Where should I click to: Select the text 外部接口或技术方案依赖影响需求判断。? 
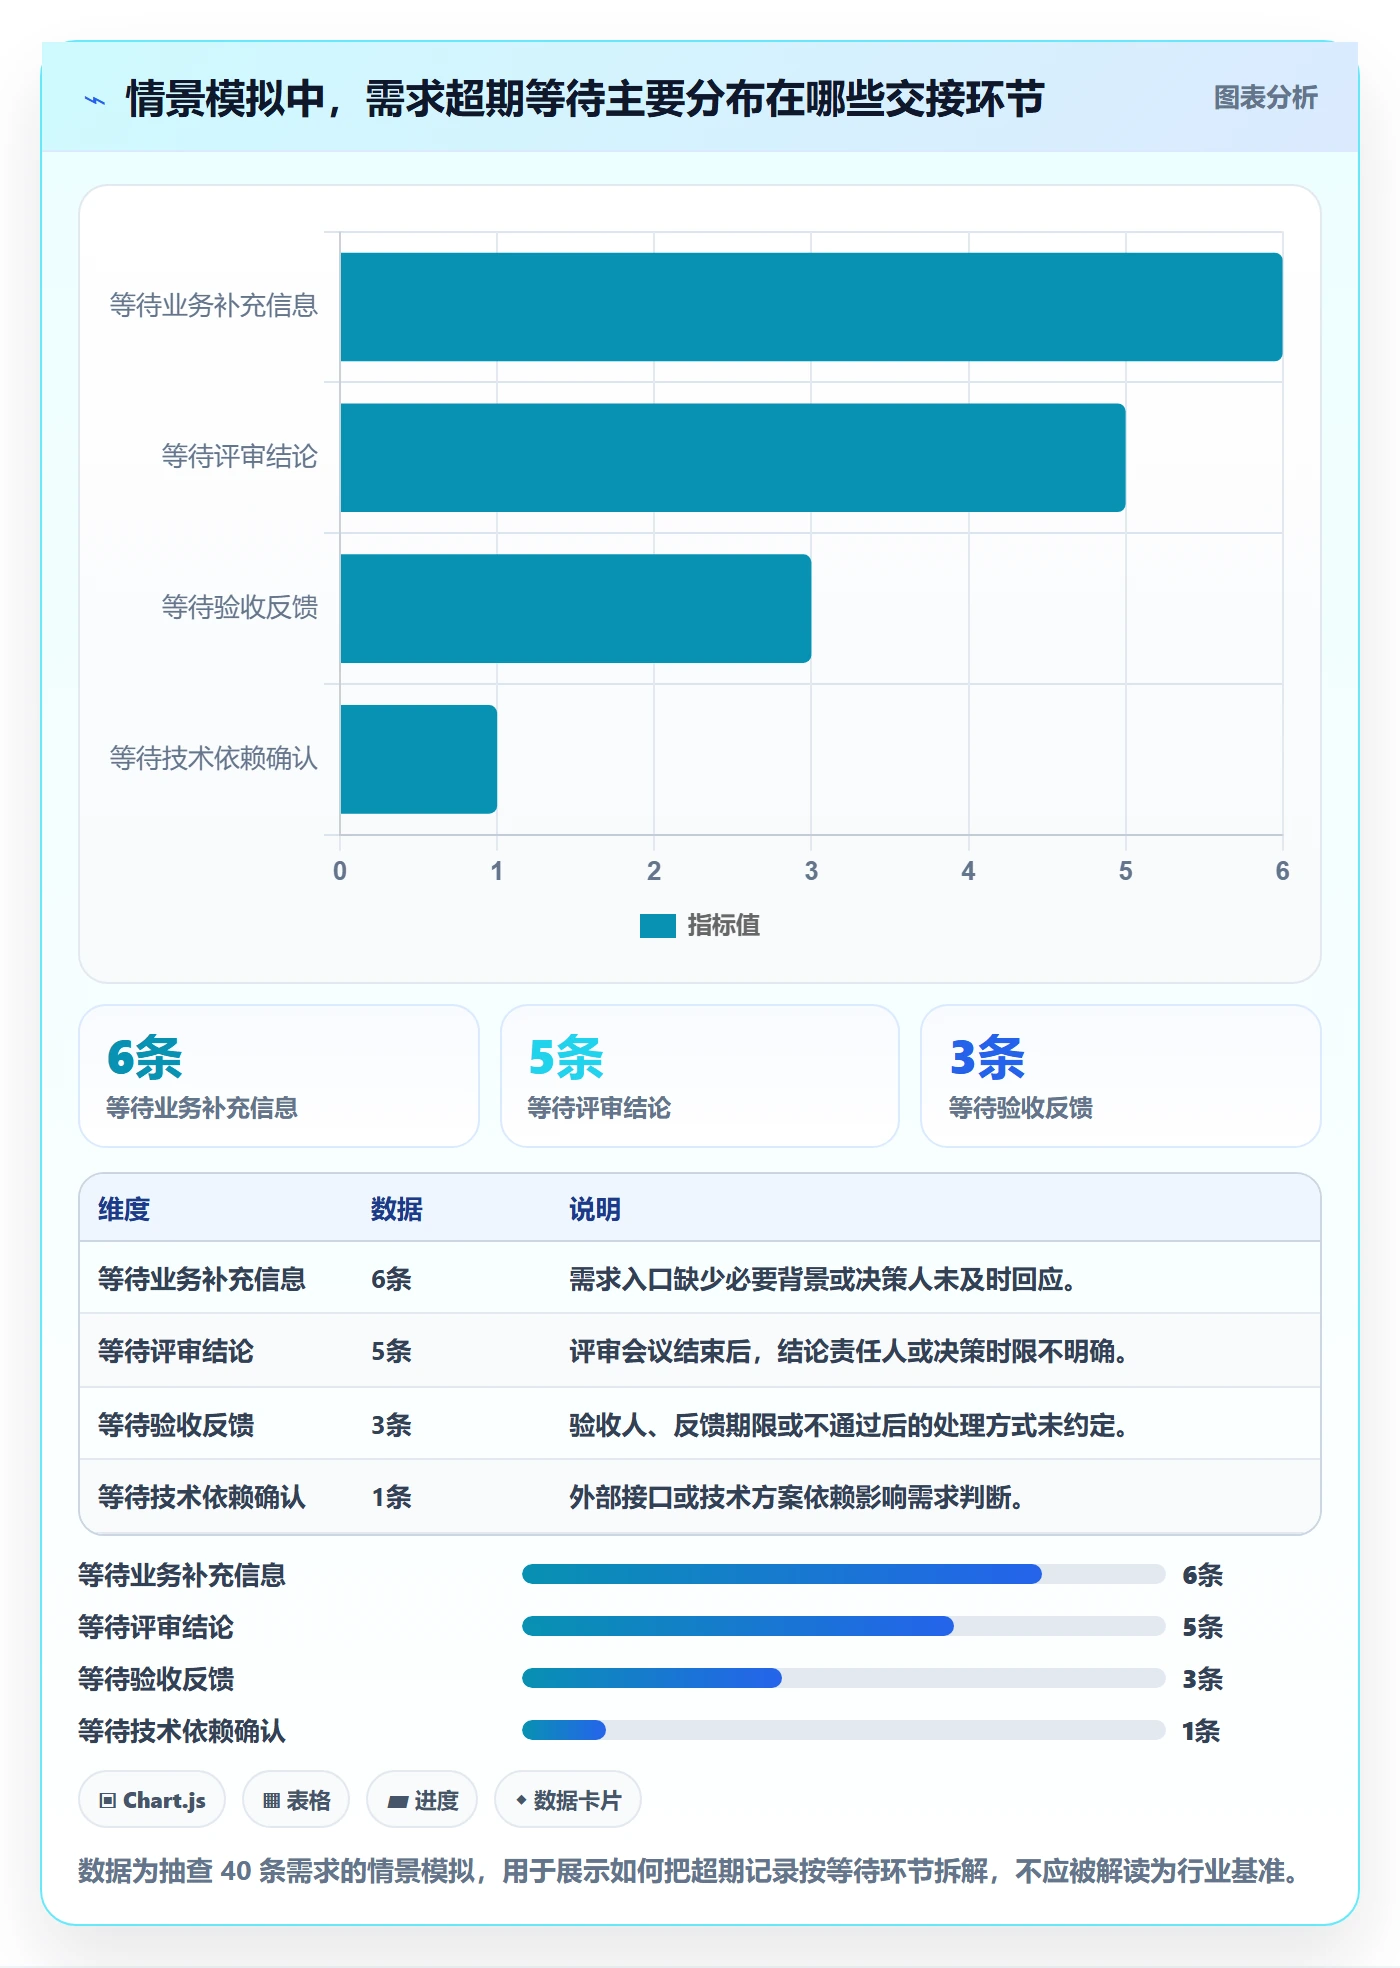796,1497
